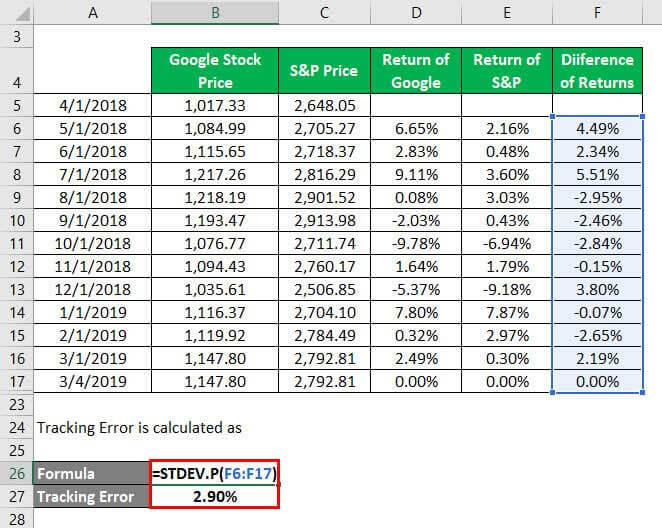Click S&P return 7.87%
The image size is (662, 528).
point(507,312)
